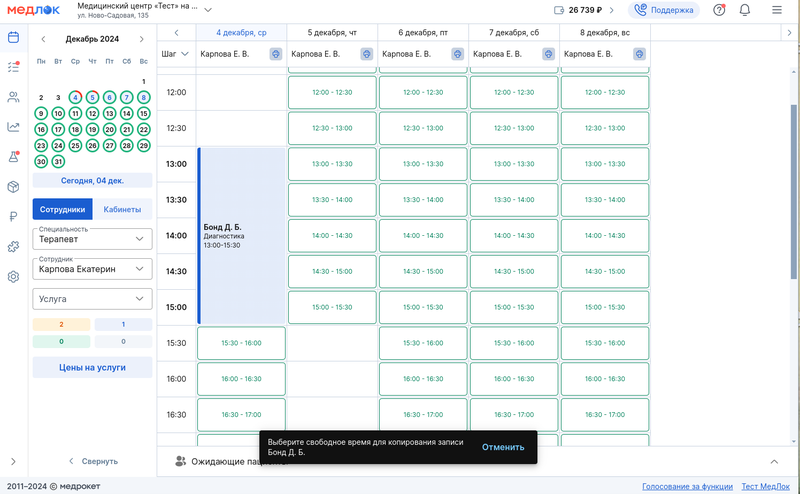This screenshot has height=494, width=800.
Task: Select the 8 декабря, вс day header
Action: coord(605,33)
